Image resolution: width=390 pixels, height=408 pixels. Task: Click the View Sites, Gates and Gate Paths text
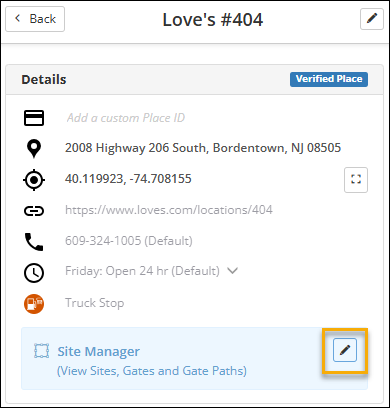tap(152, 371)
